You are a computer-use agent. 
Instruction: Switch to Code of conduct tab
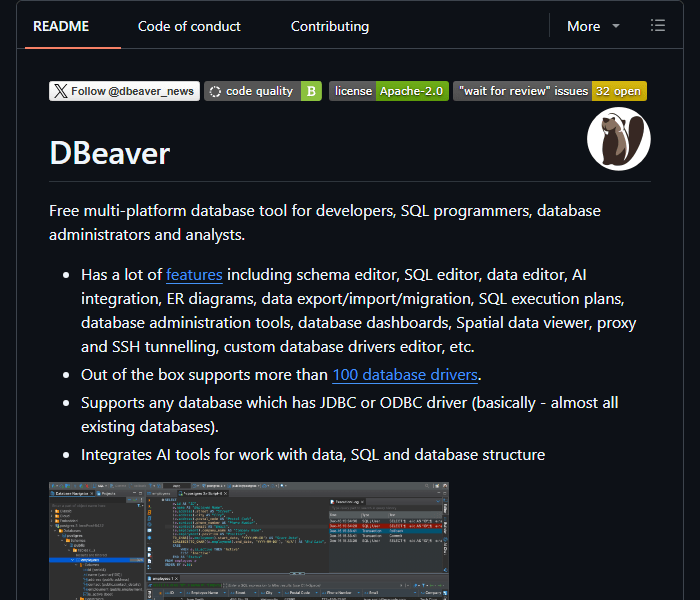point(189,26)
